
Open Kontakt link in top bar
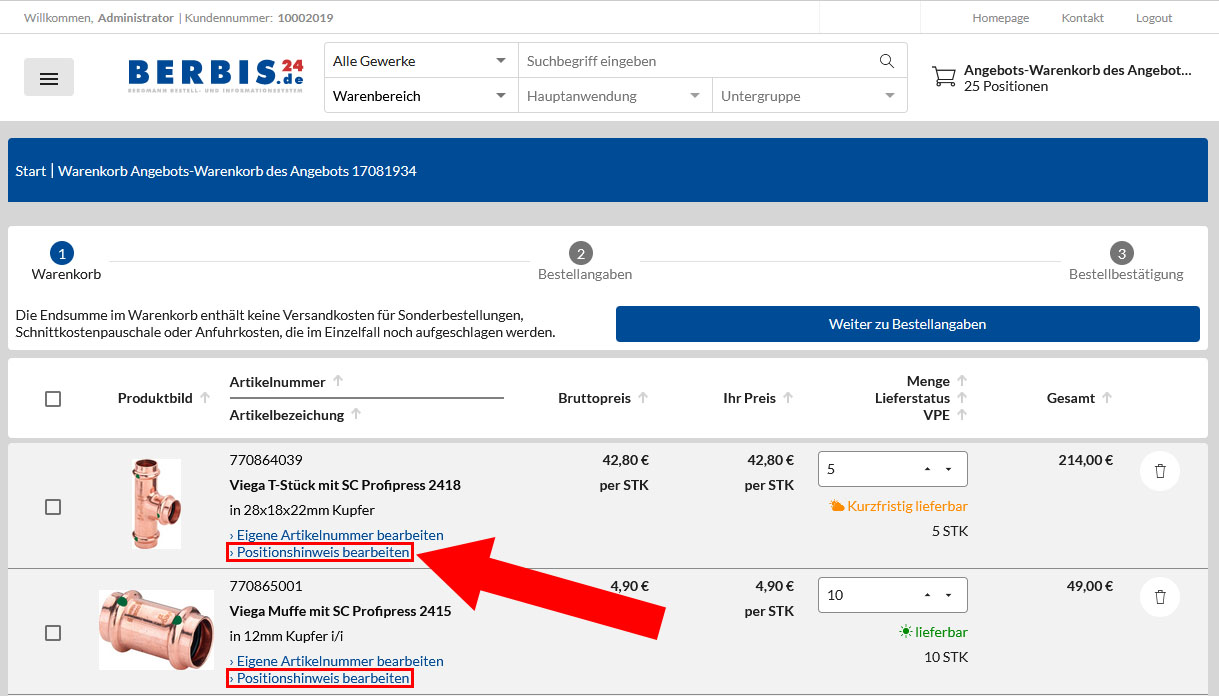pyautogui.click(x=1082, y=18)
